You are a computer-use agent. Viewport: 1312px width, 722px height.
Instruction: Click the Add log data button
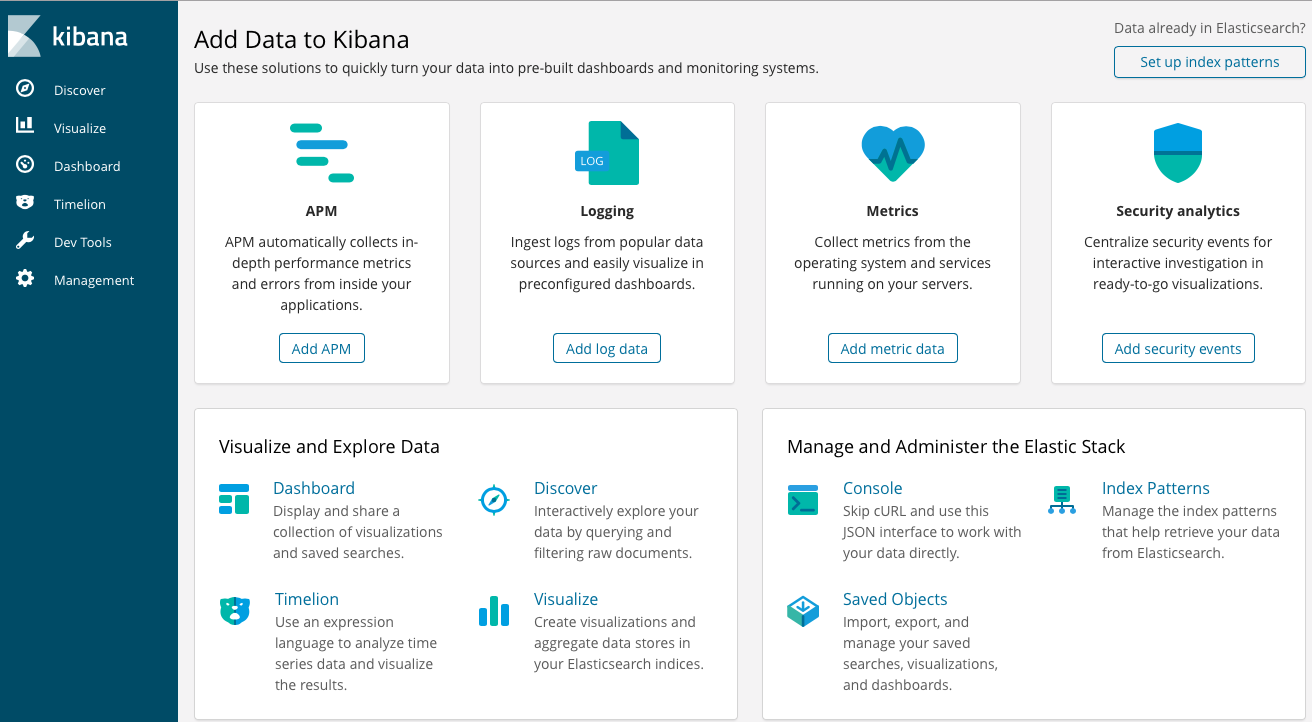coord(607,348)
